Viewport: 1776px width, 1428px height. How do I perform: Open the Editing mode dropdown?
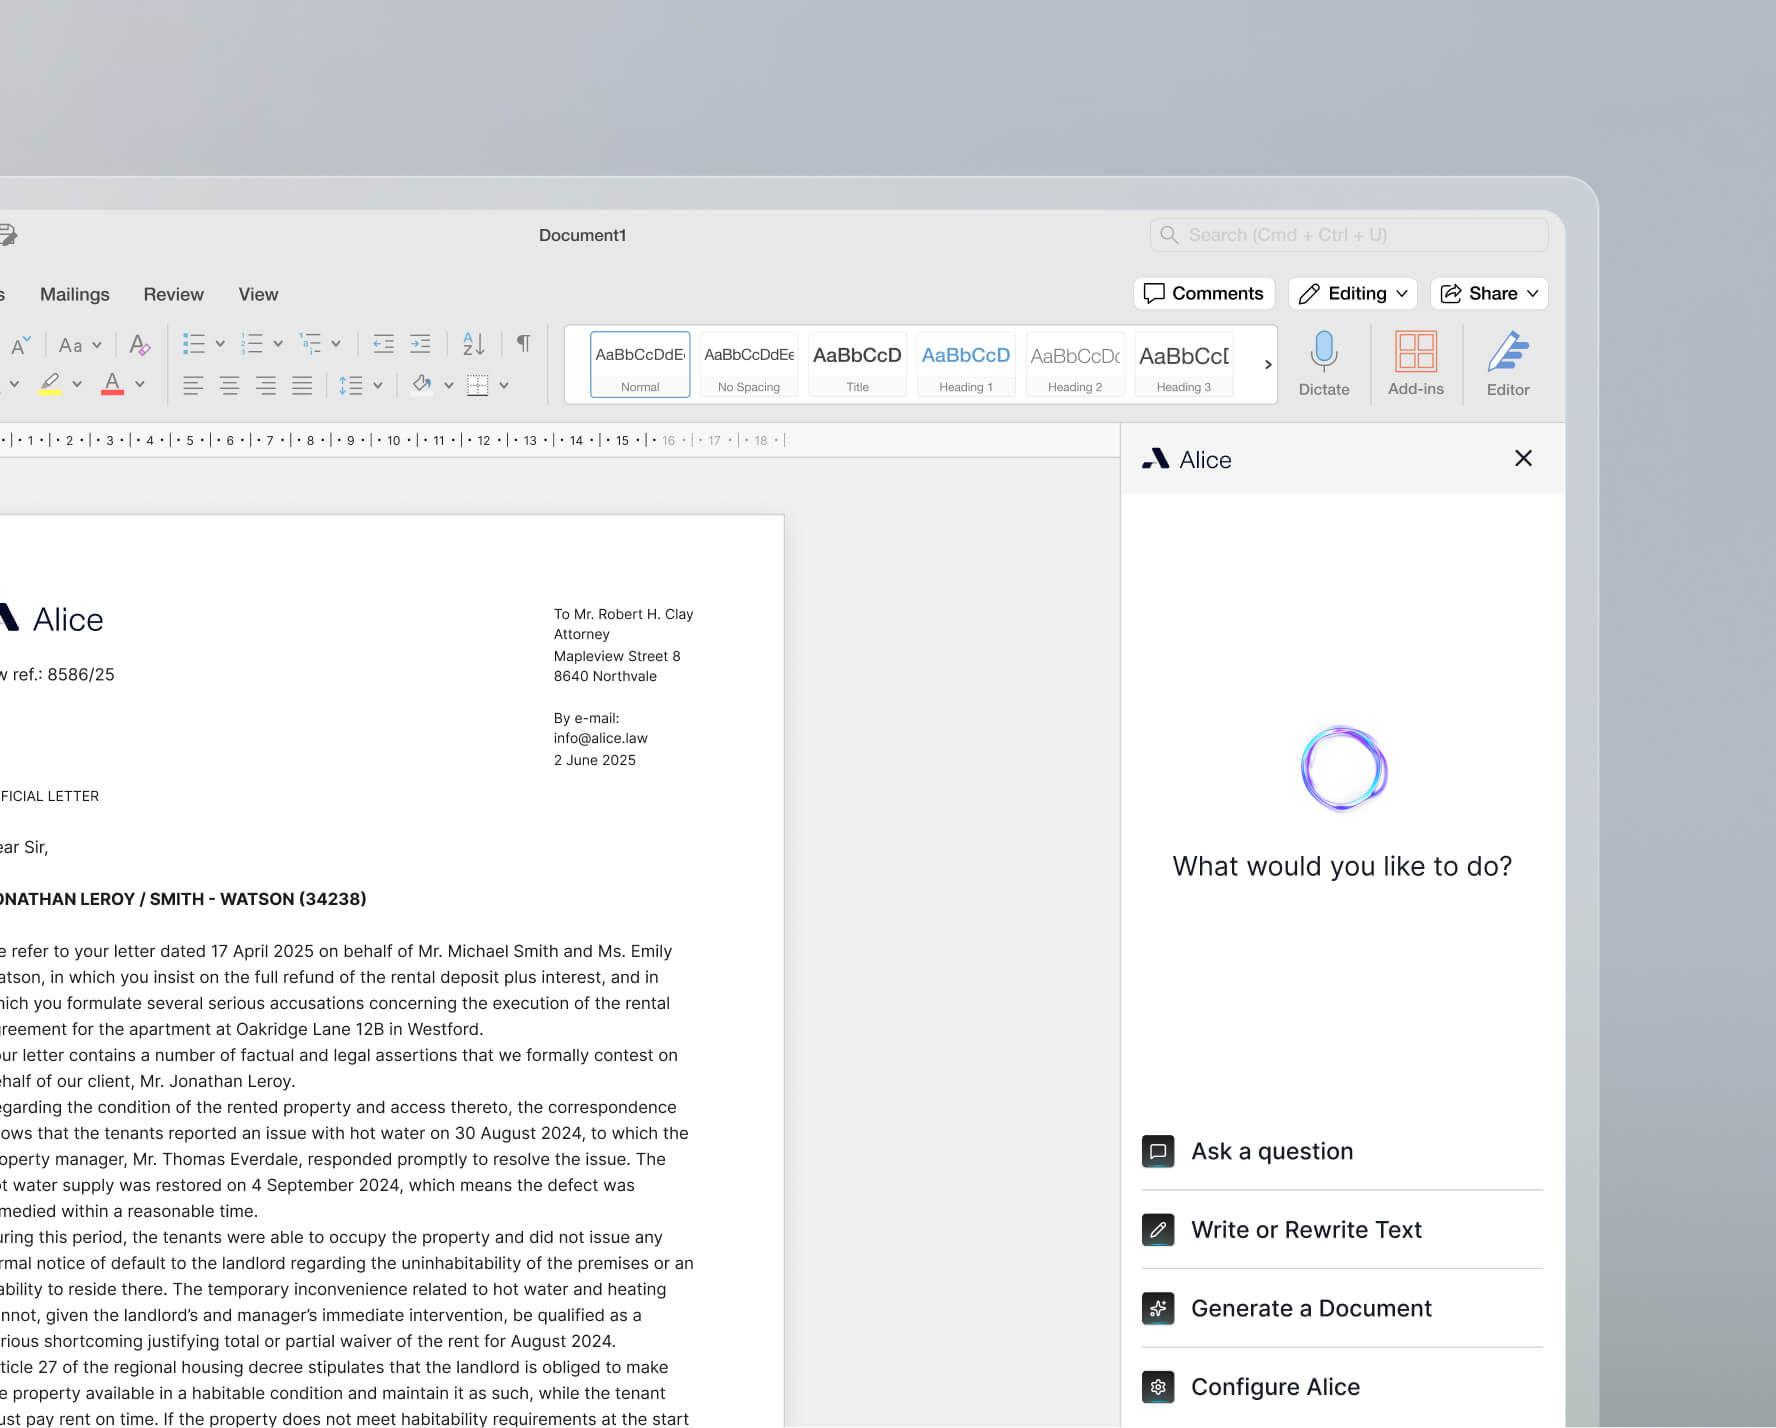pos(1353,293)
